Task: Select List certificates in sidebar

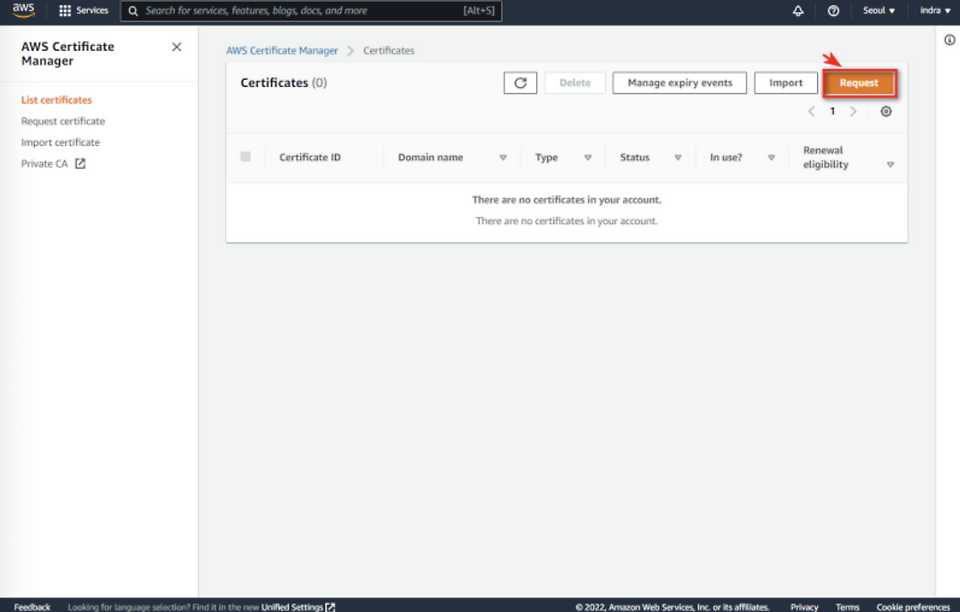Action: click(56, 100)
